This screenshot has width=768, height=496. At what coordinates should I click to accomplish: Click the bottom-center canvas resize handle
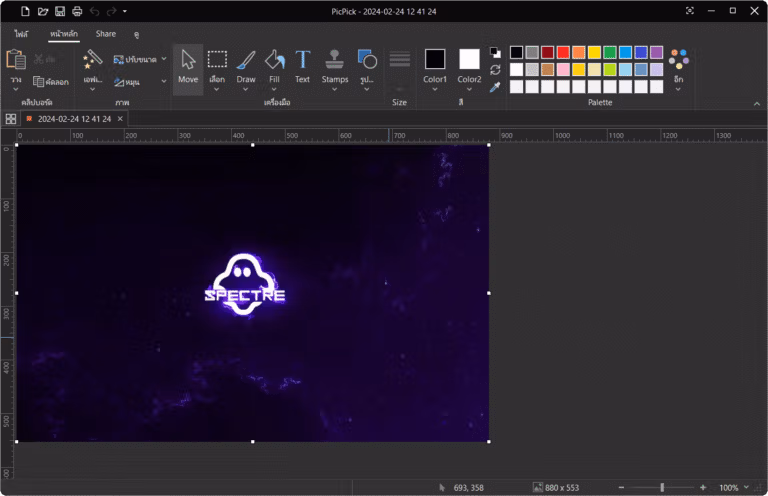coord(253,442)
